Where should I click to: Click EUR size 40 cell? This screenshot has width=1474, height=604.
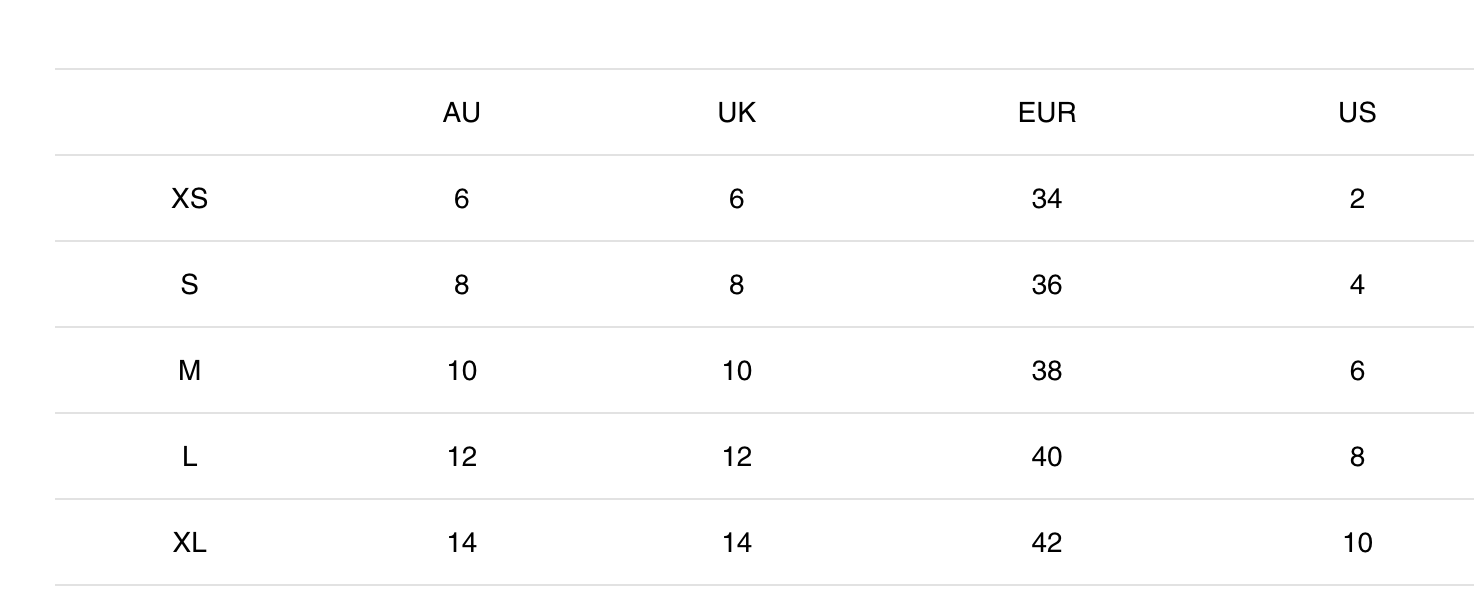(1047, 457)
